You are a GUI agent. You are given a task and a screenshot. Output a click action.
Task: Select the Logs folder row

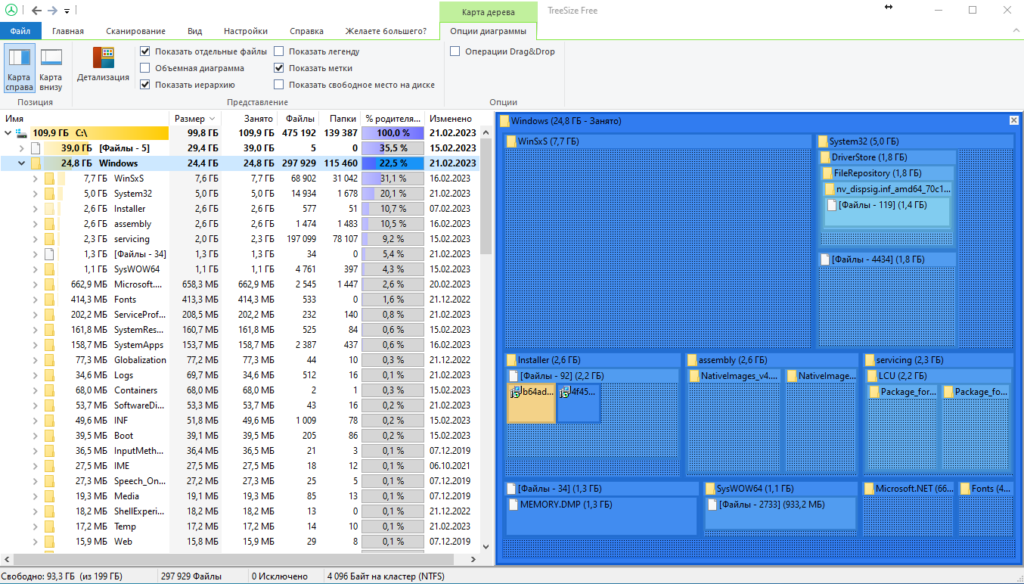240,375
